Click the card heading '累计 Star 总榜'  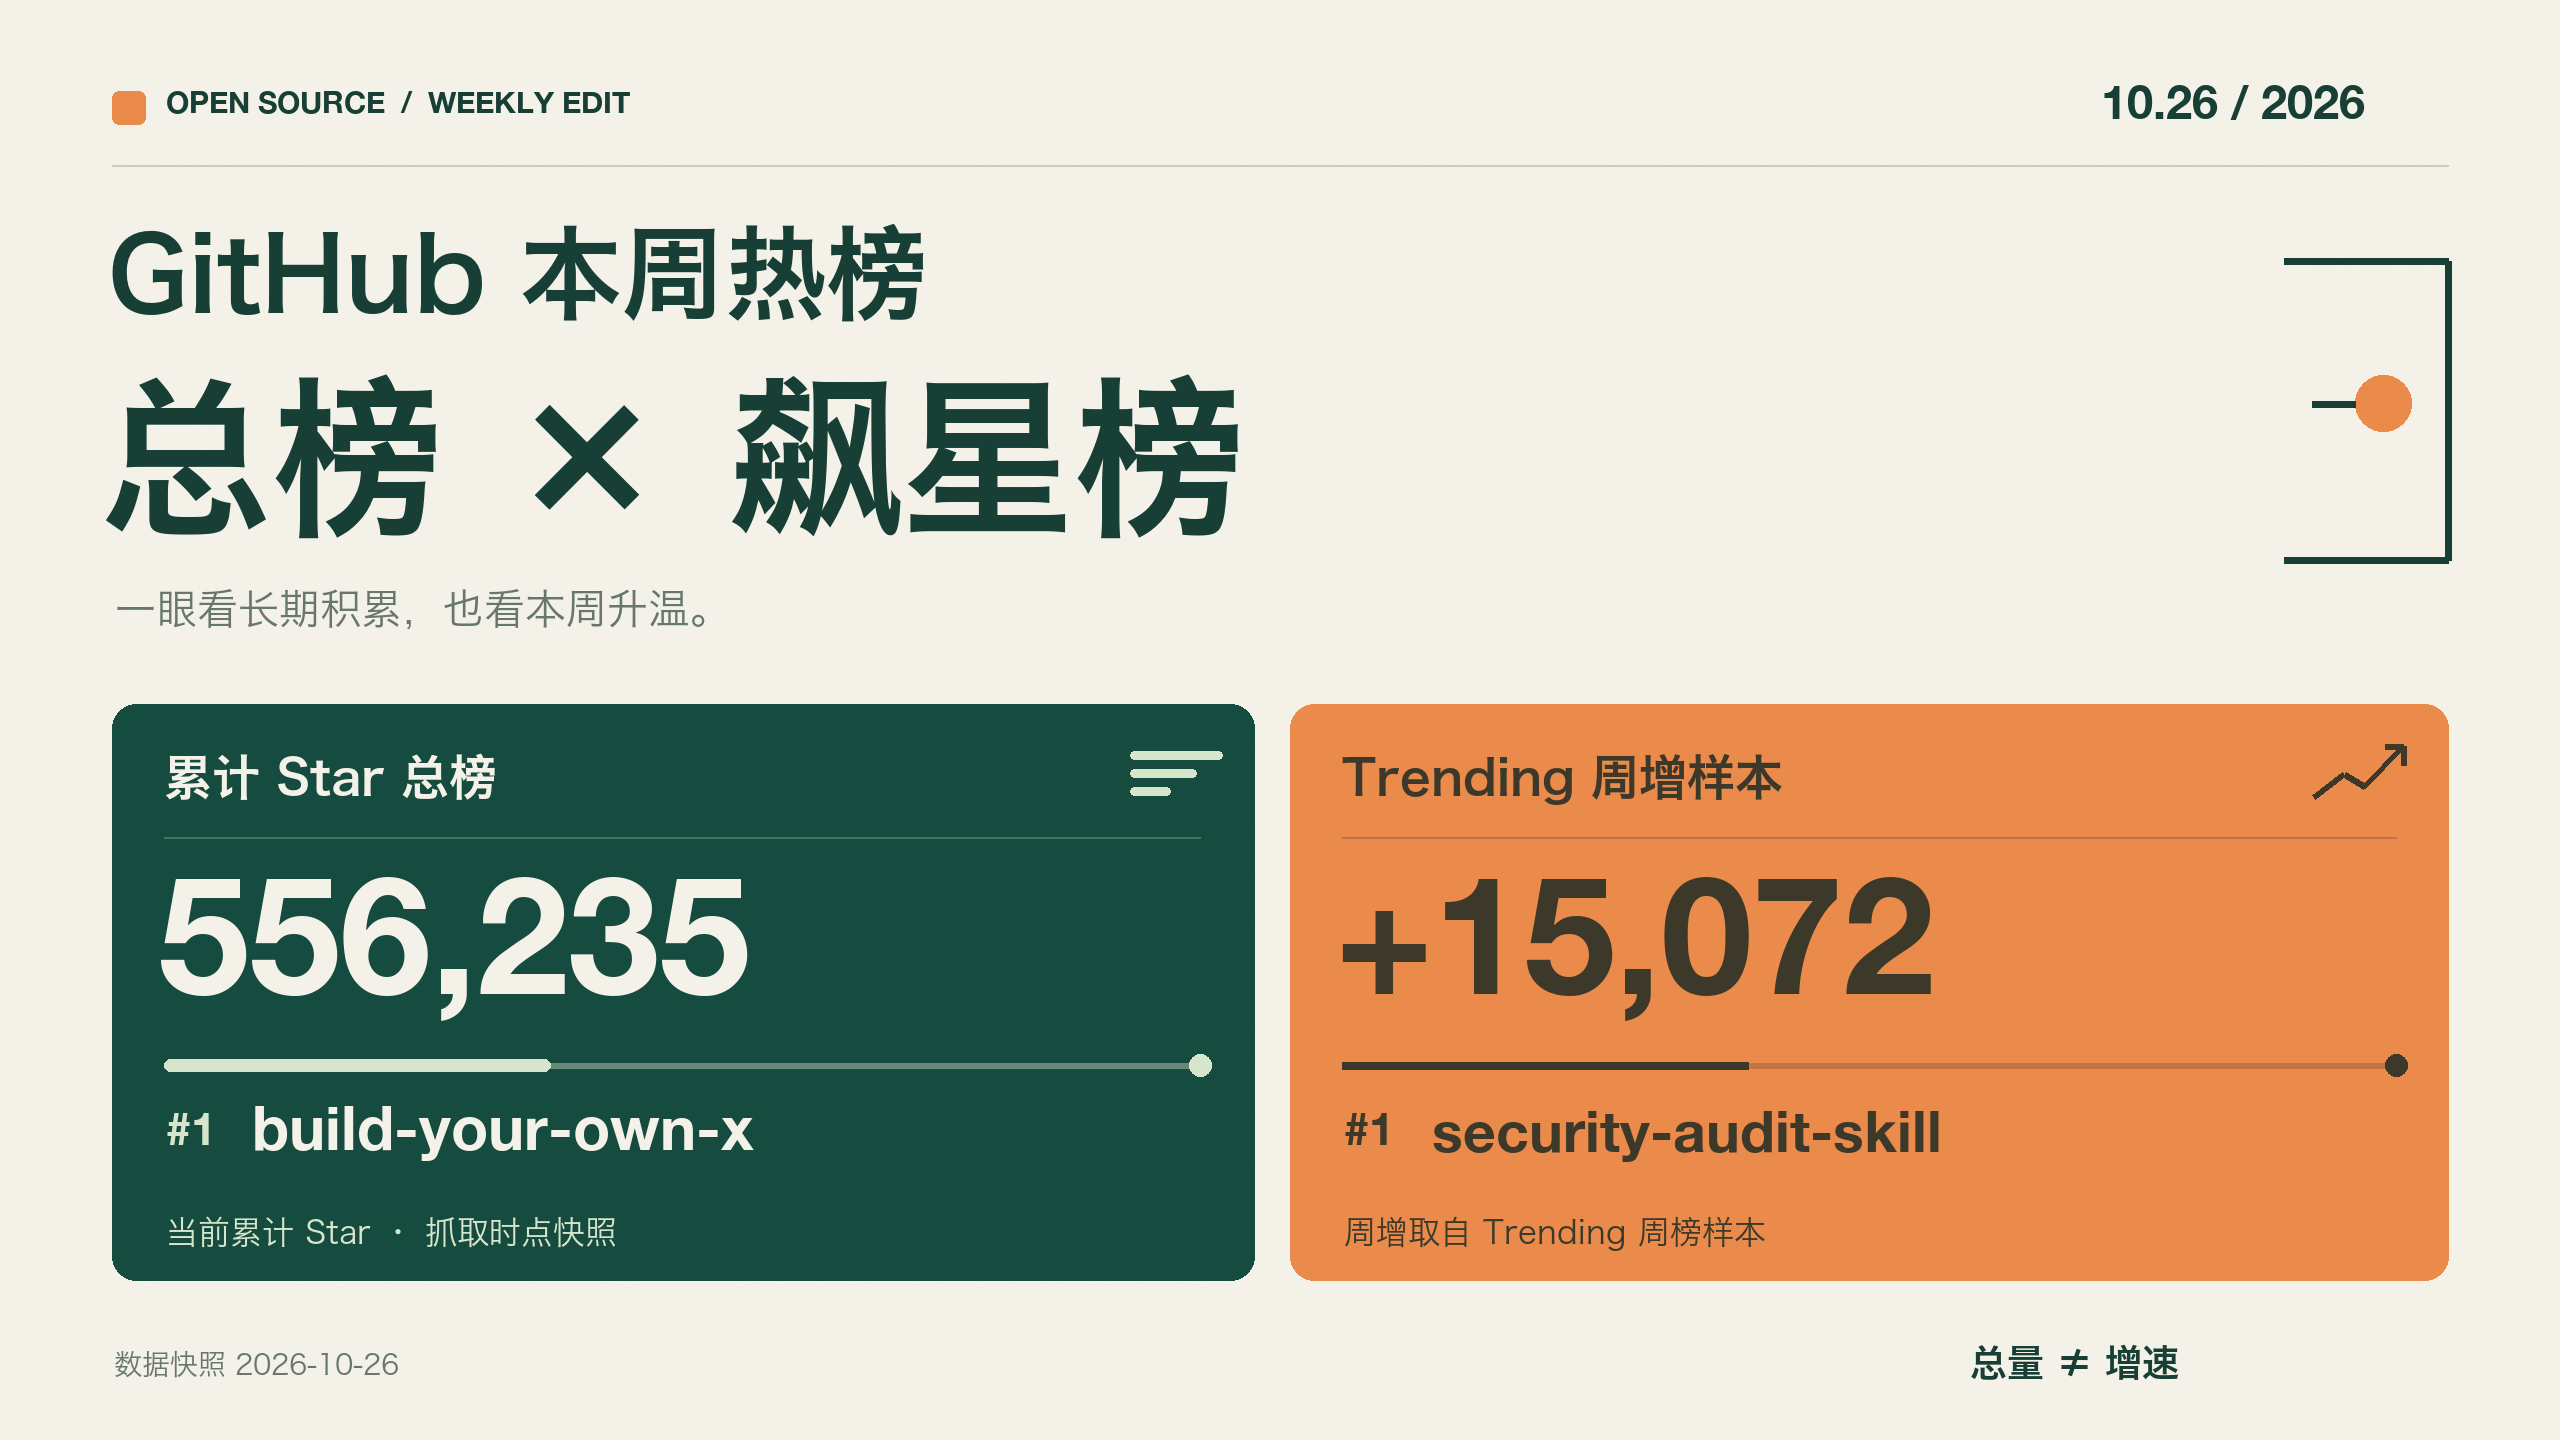coord(331,777)
